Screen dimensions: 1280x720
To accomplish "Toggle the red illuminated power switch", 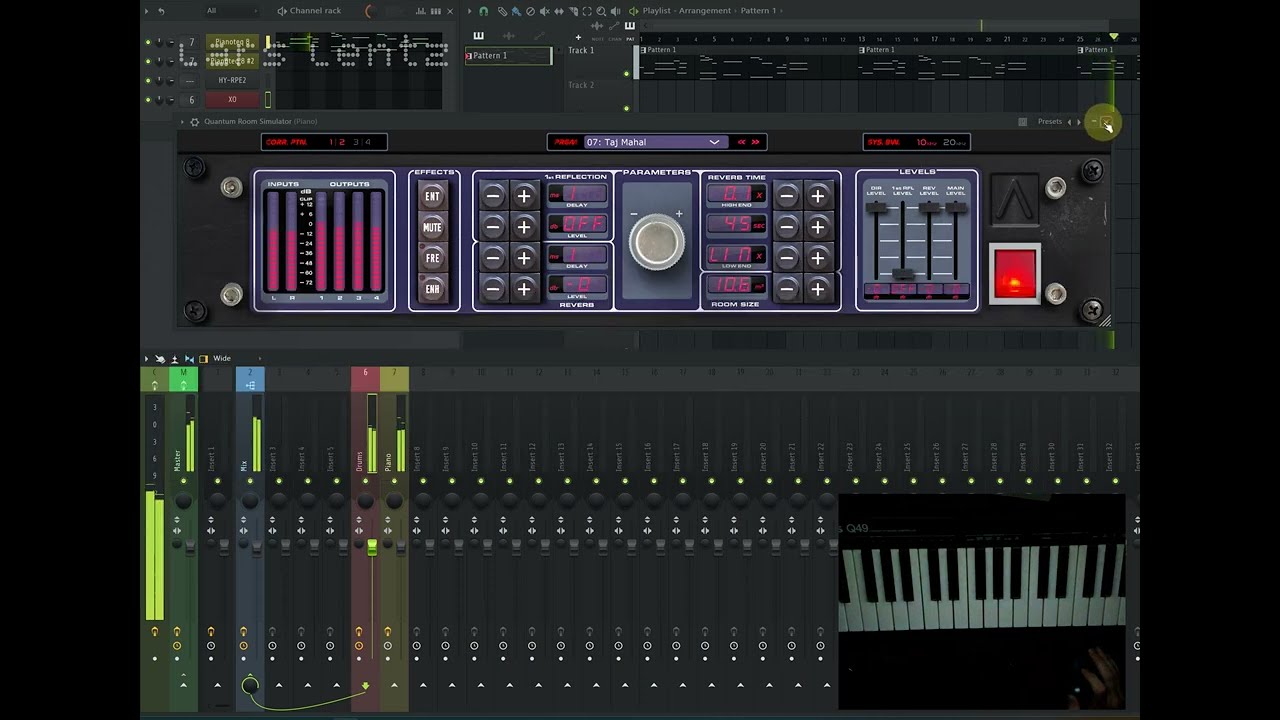I will pyautogui.click(x=1015, y=274).
